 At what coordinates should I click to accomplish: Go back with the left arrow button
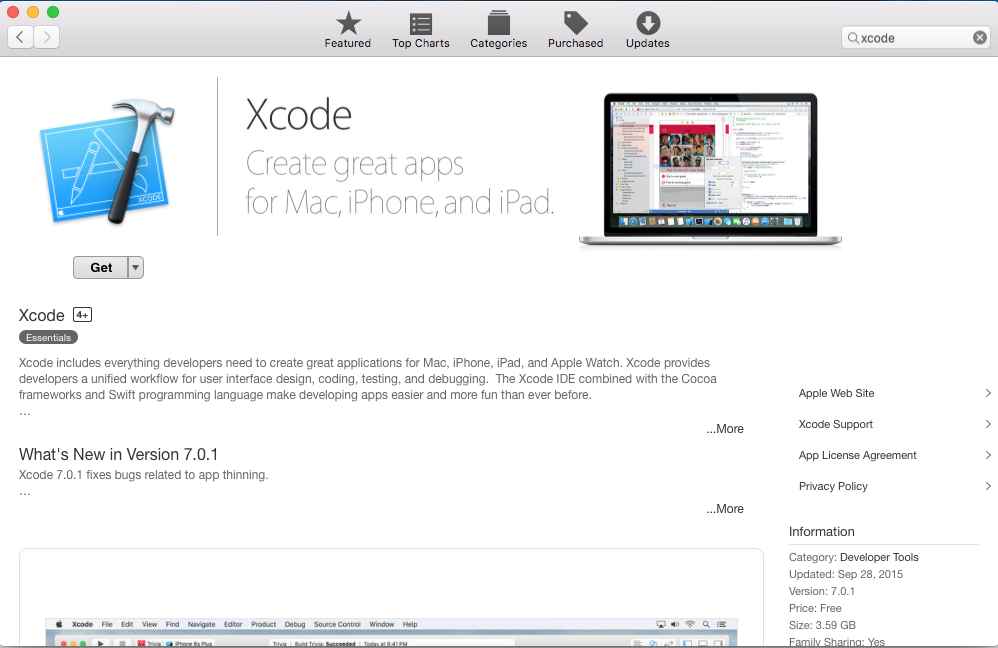[20, 38]
